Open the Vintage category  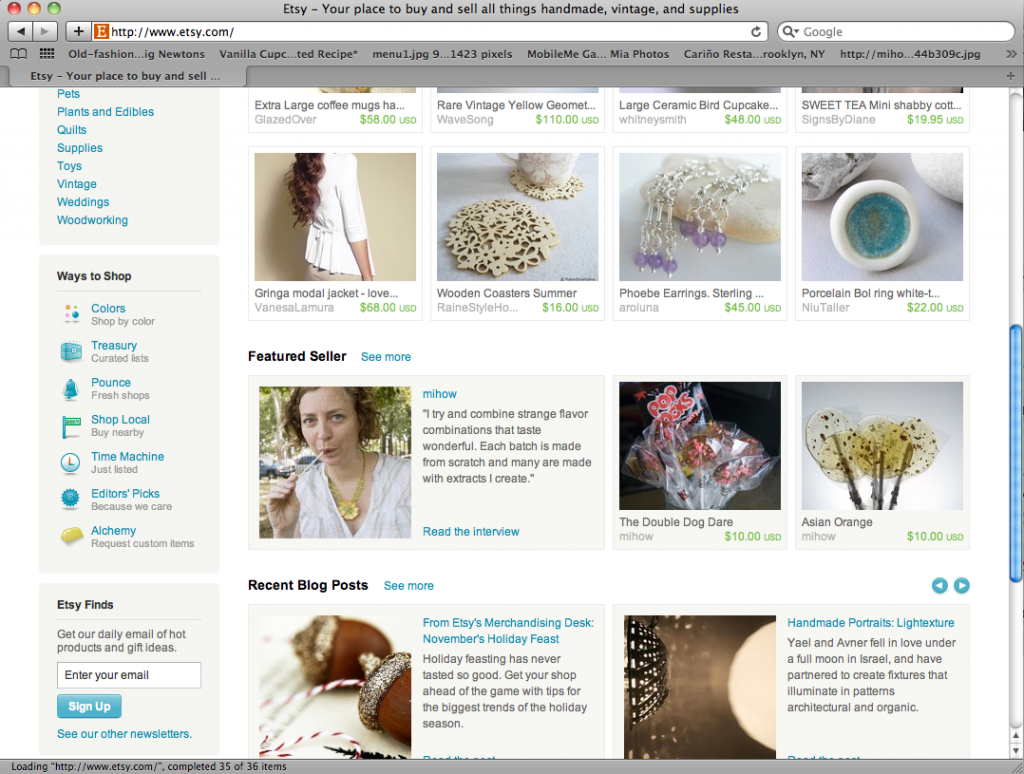[76, 184]
